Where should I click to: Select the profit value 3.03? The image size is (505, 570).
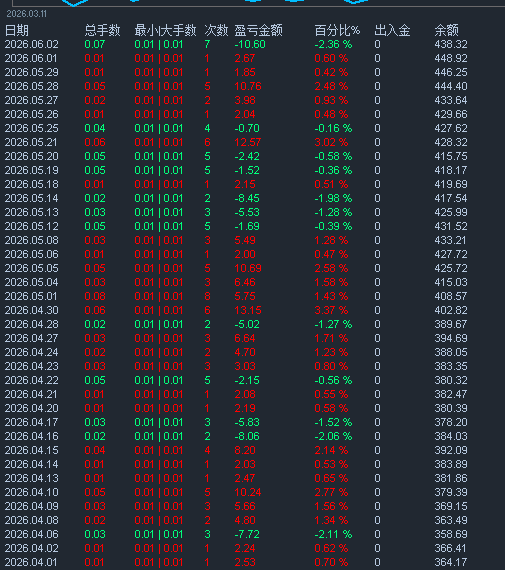pos(245,366)
